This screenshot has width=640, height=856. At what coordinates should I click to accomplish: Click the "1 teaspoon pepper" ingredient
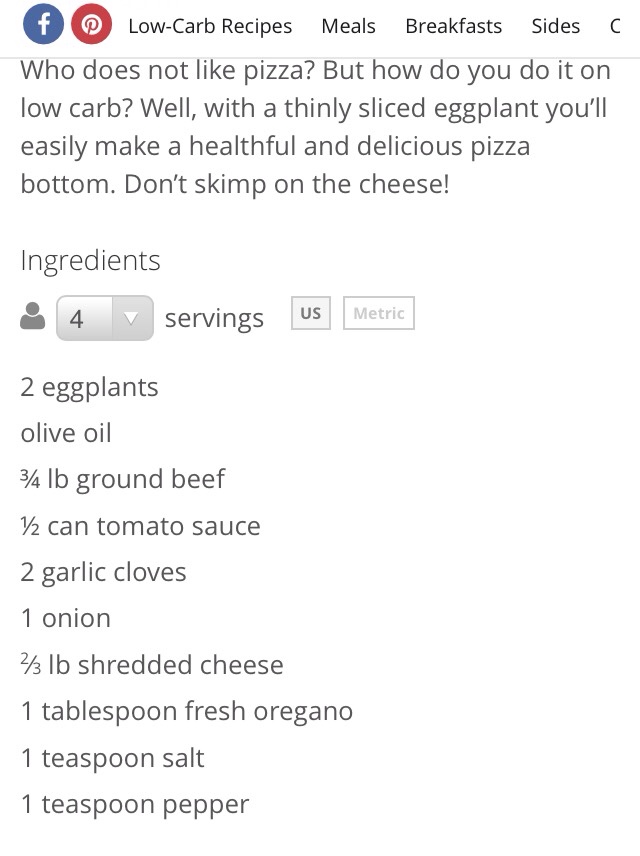[135, 804]
